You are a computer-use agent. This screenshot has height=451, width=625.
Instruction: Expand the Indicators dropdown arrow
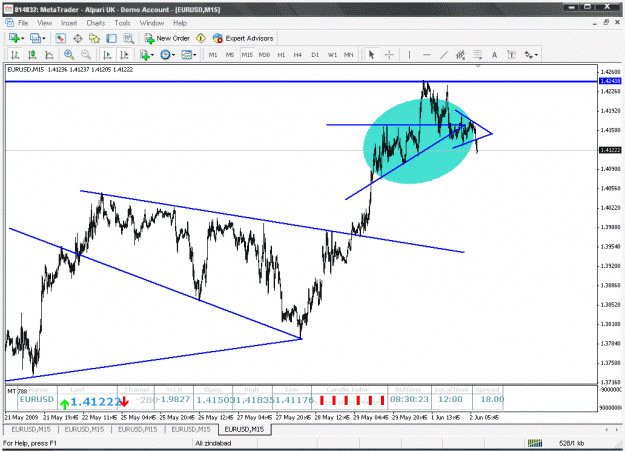click(153, 55)
